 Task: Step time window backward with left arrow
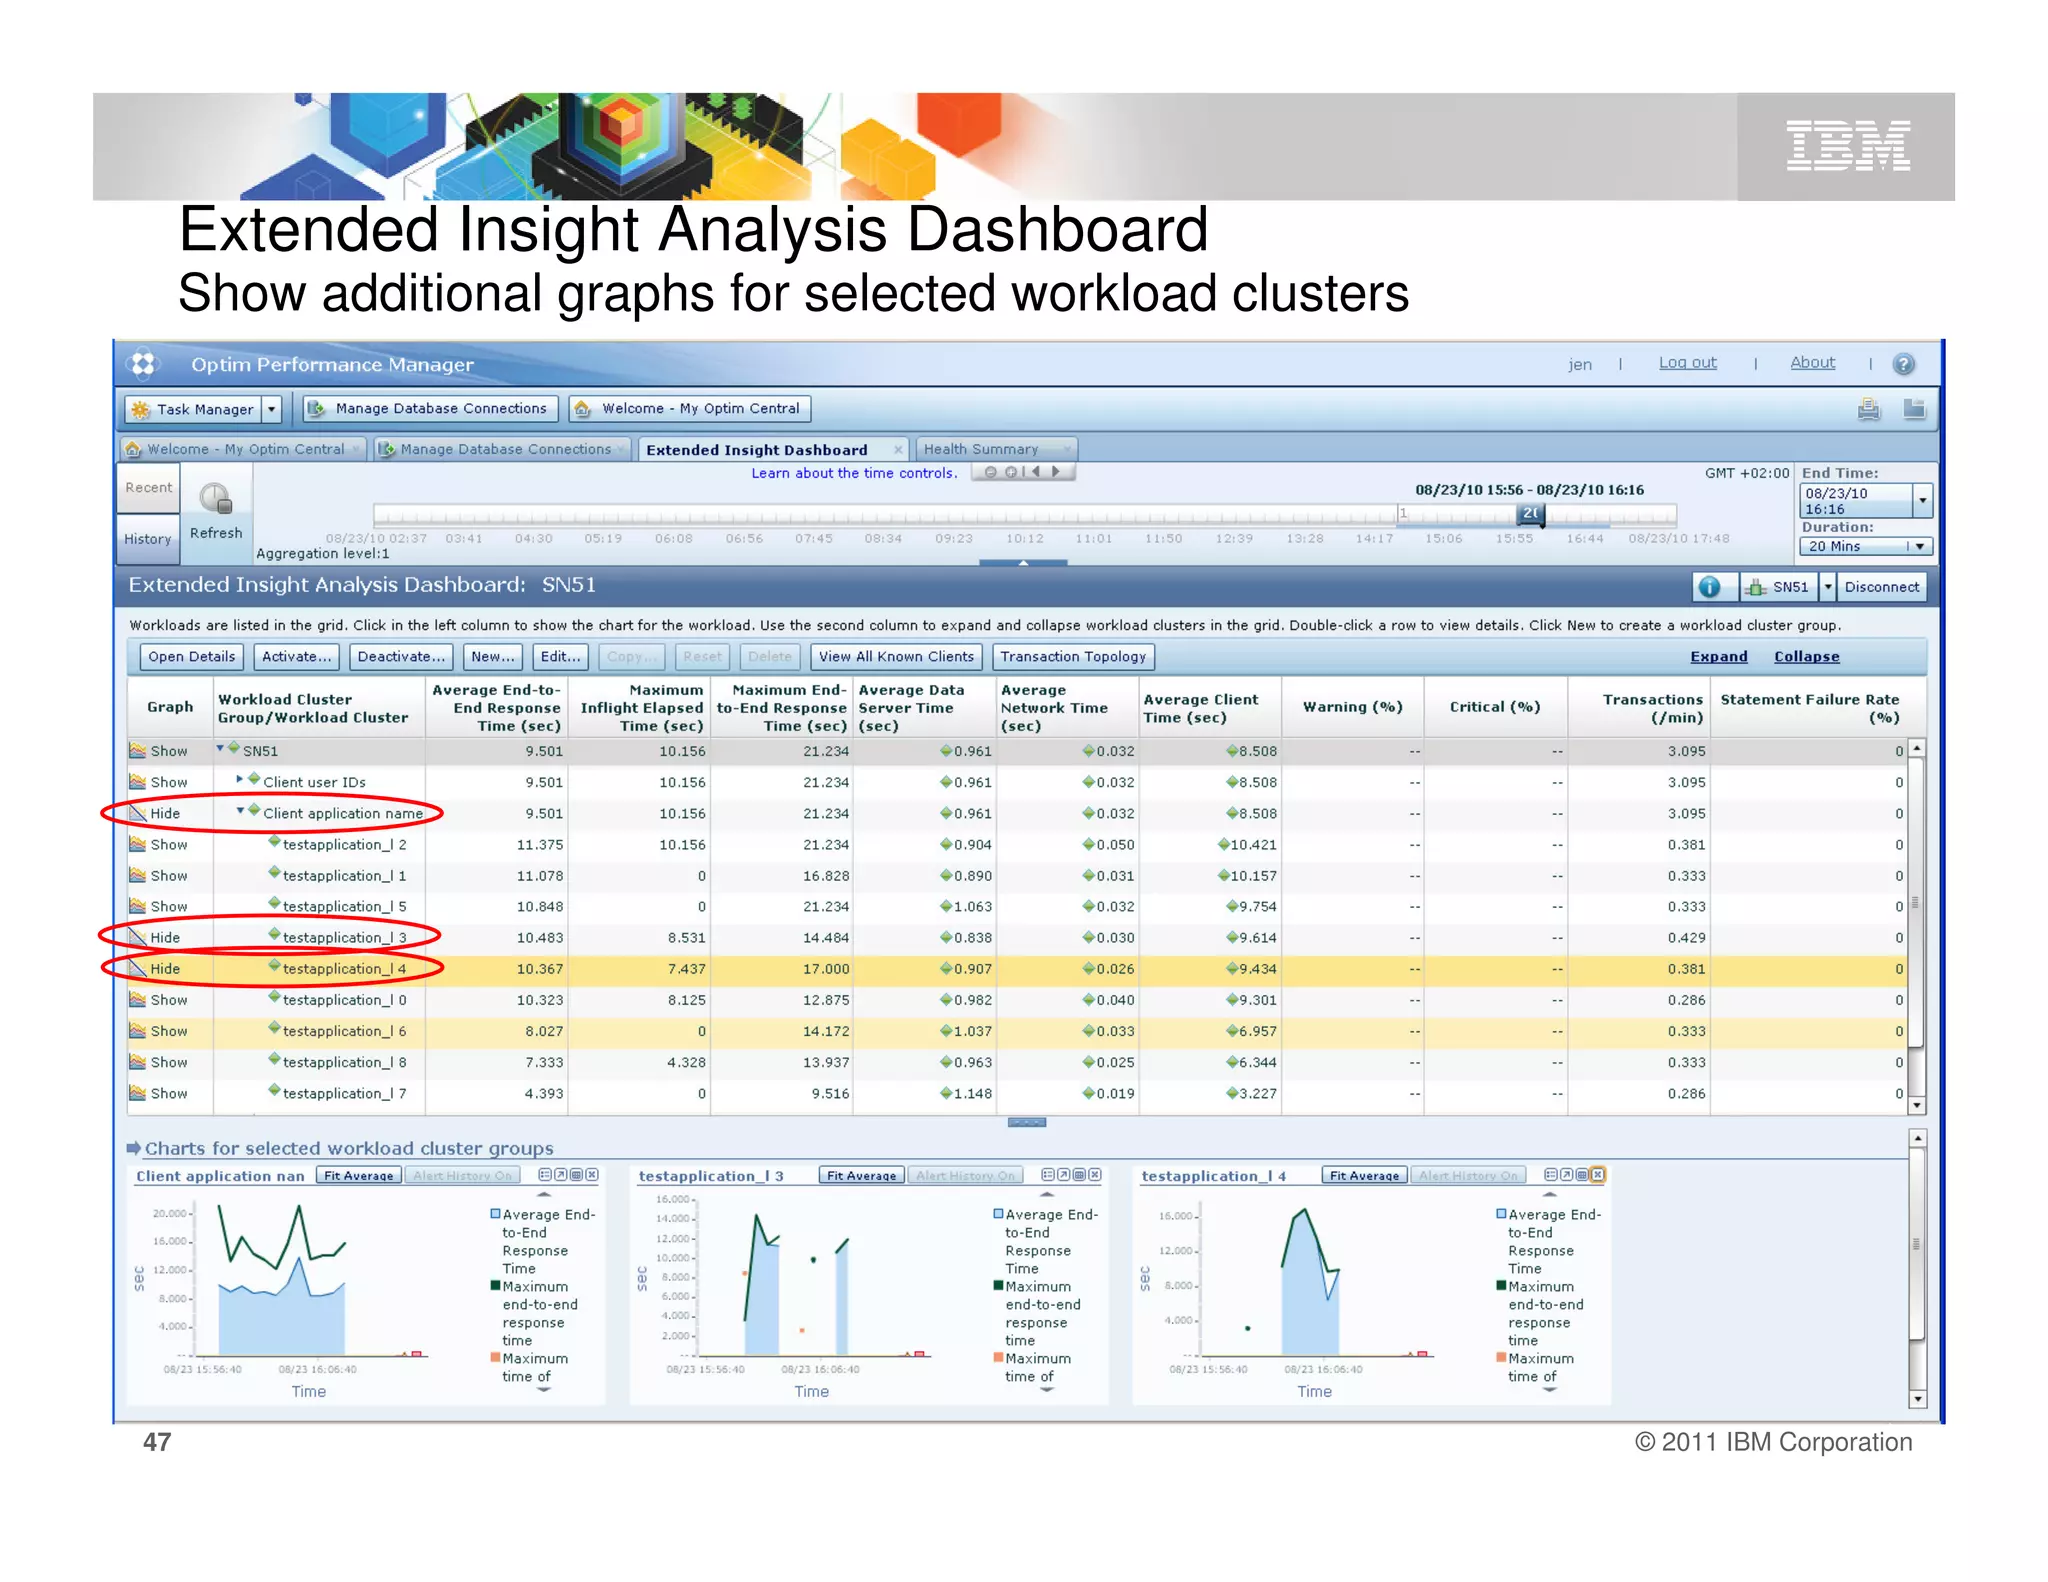(x=1036, y=472)
